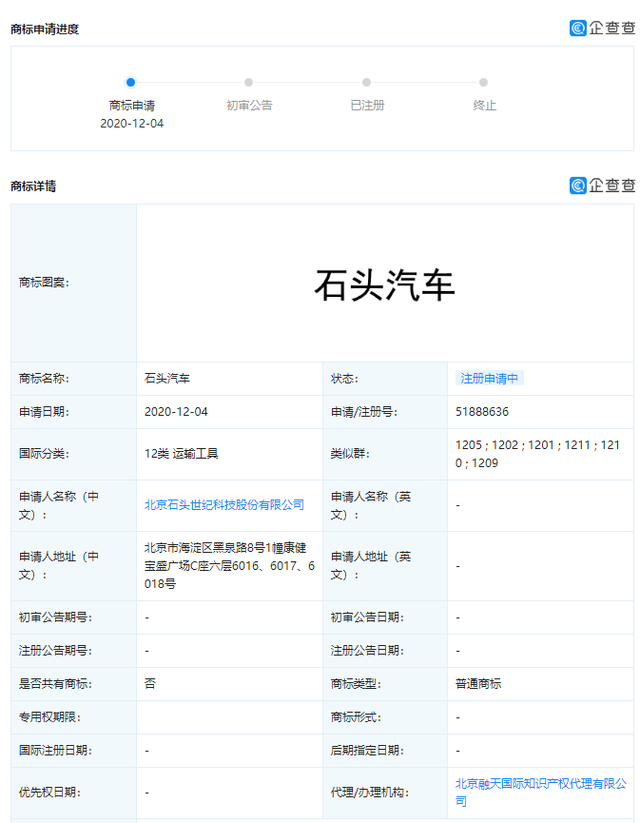Click the 初审公告 step label

click(249, 105)
